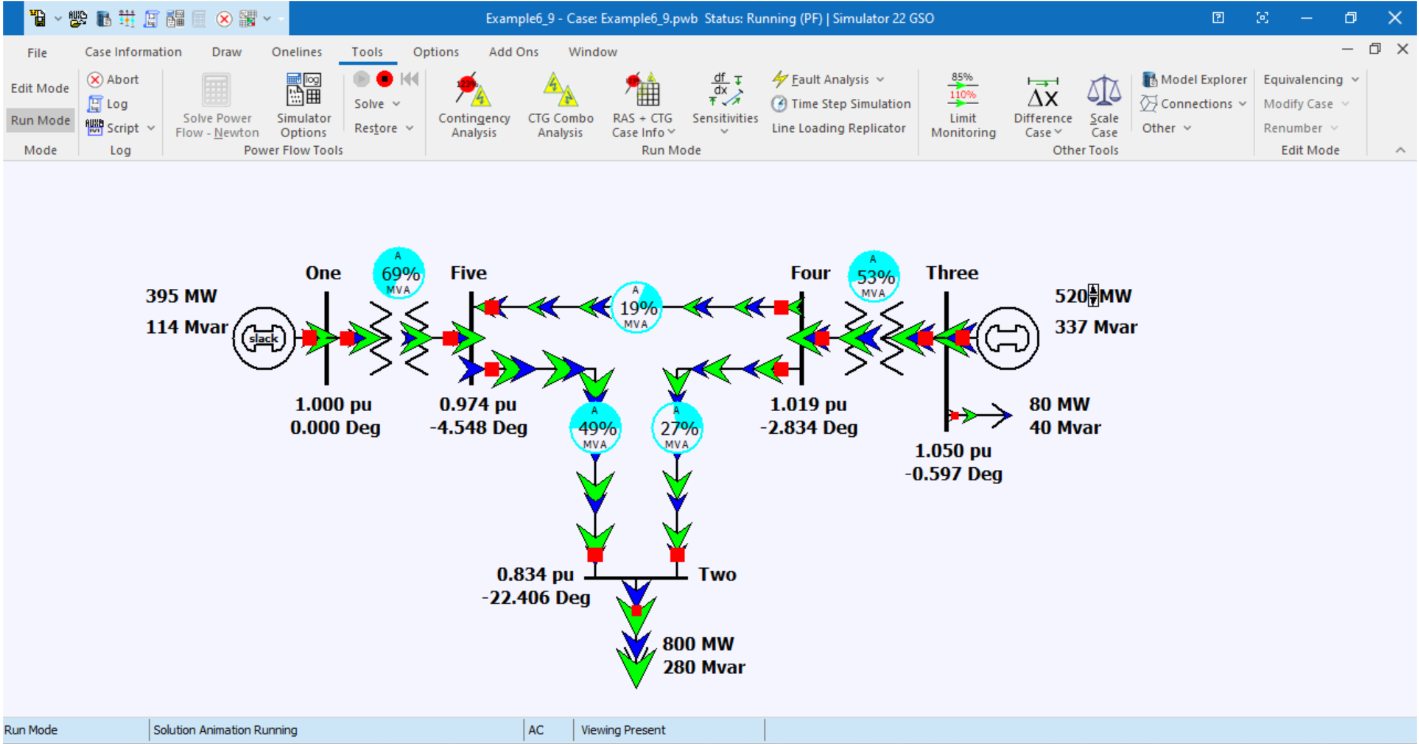Open Simulator Options

303,105
